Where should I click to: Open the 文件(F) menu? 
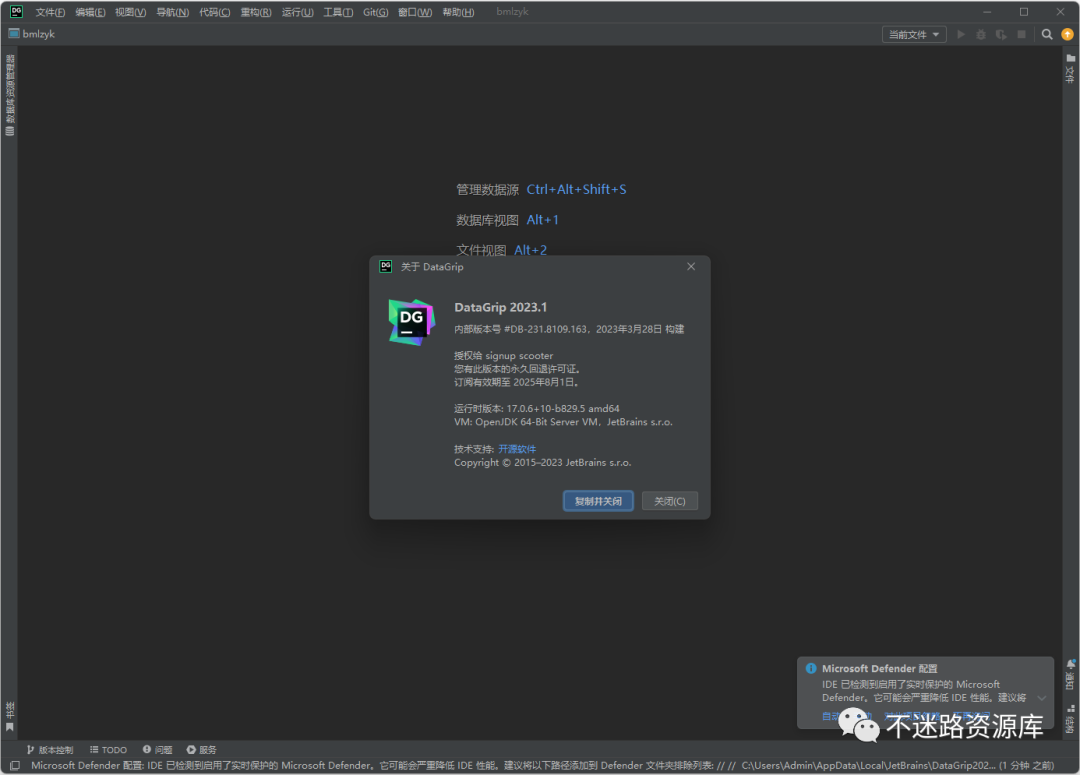coord(50,12)
